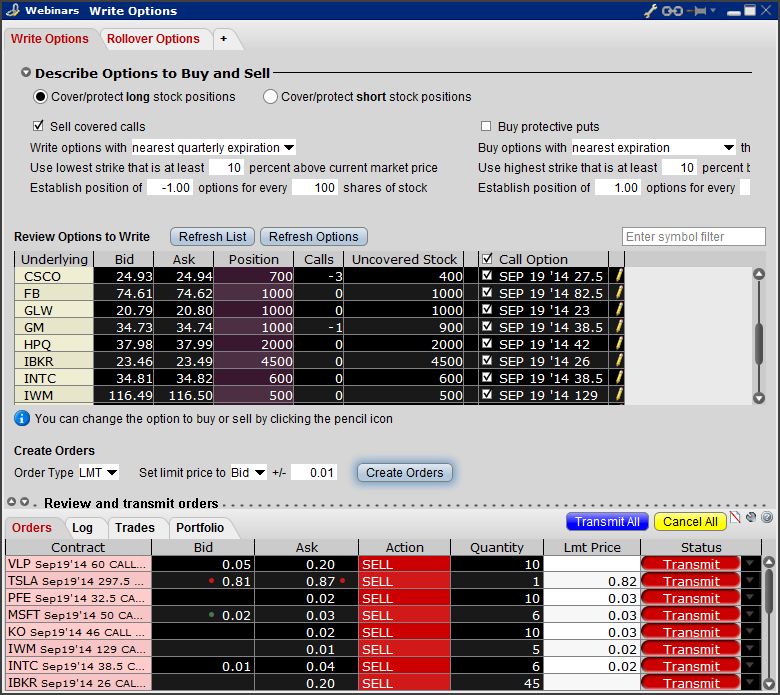Click Refresh Options button

point(314,237)
